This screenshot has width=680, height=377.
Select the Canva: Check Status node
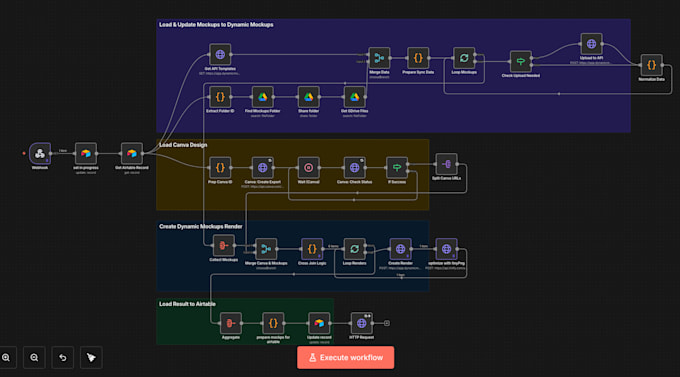tap(354, 167)
